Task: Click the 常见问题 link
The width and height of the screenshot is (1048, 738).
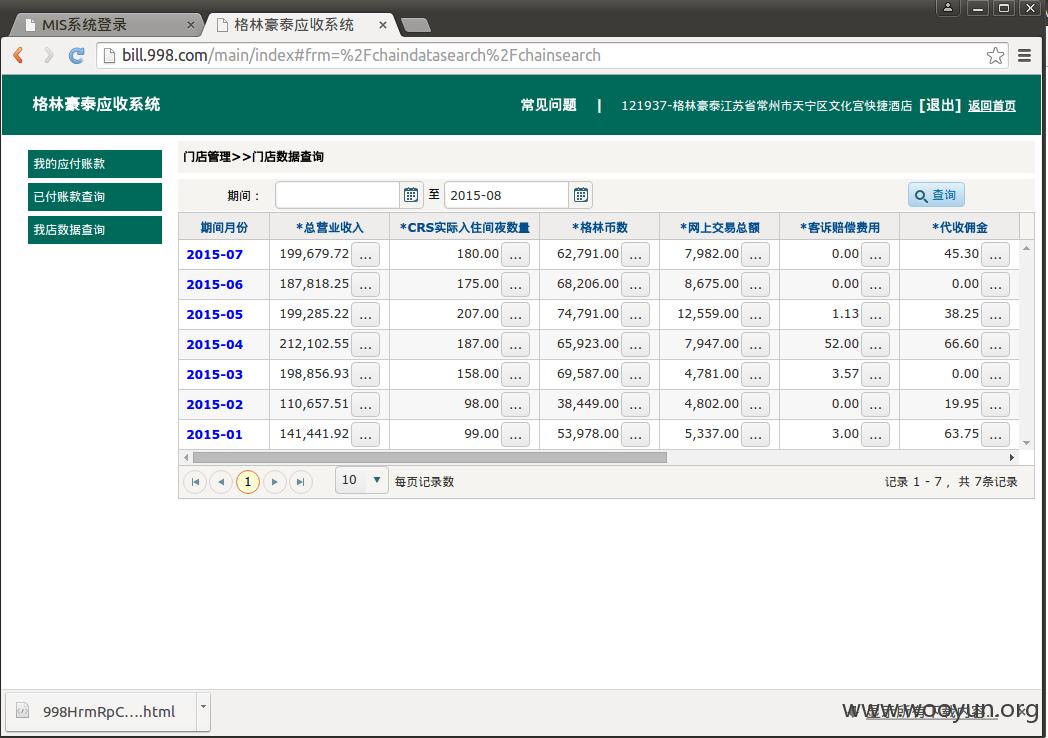Action: coord(548,106)
